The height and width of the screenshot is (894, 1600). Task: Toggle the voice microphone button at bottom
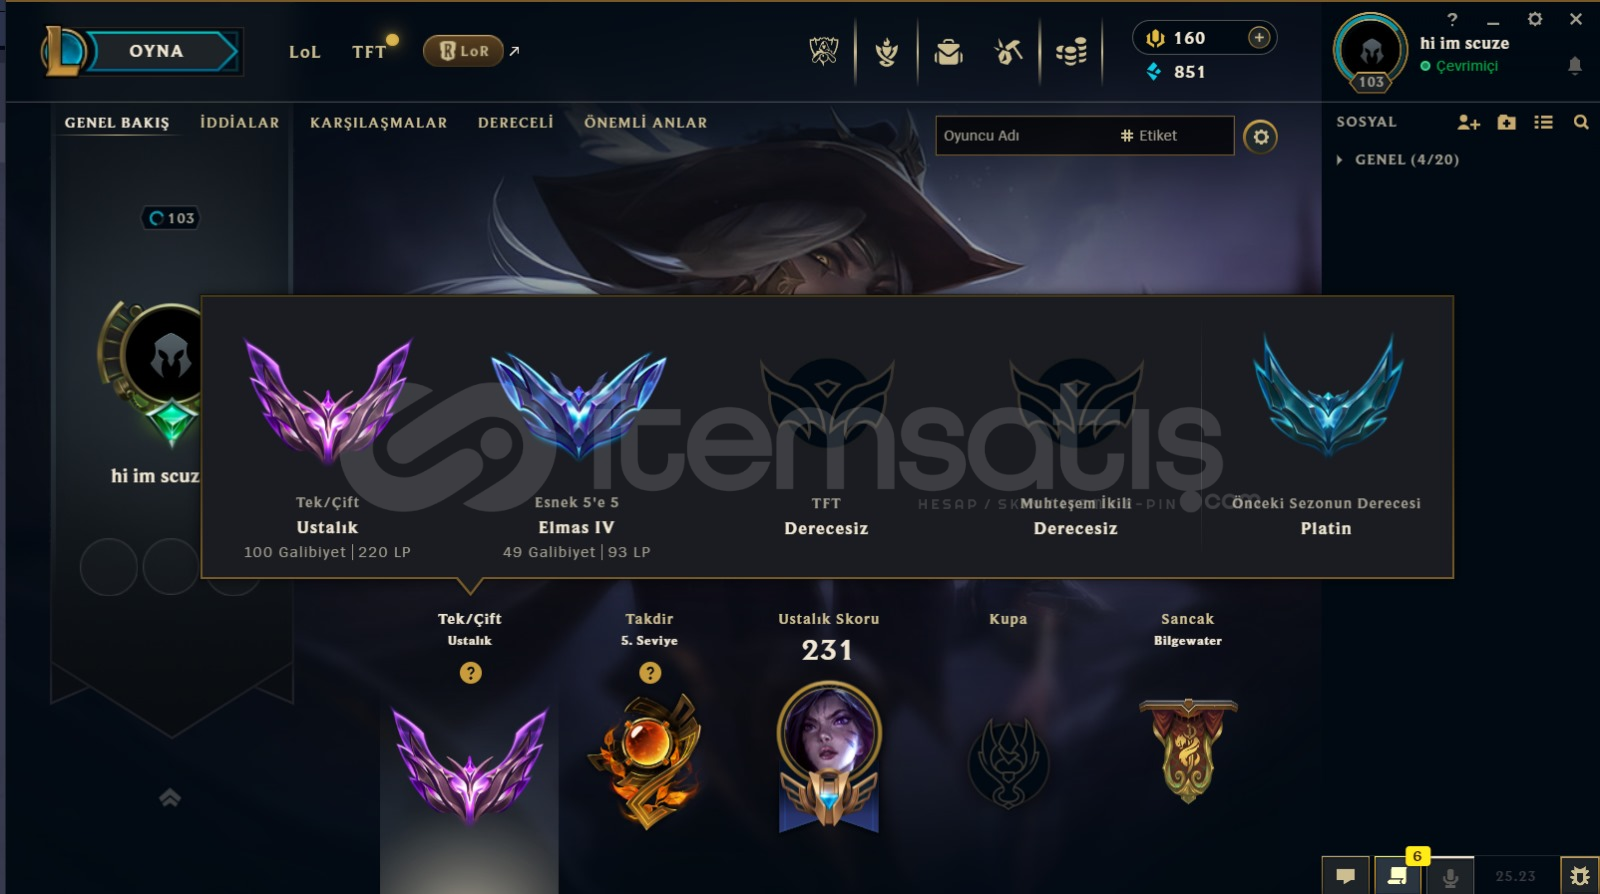(1449, 876)
